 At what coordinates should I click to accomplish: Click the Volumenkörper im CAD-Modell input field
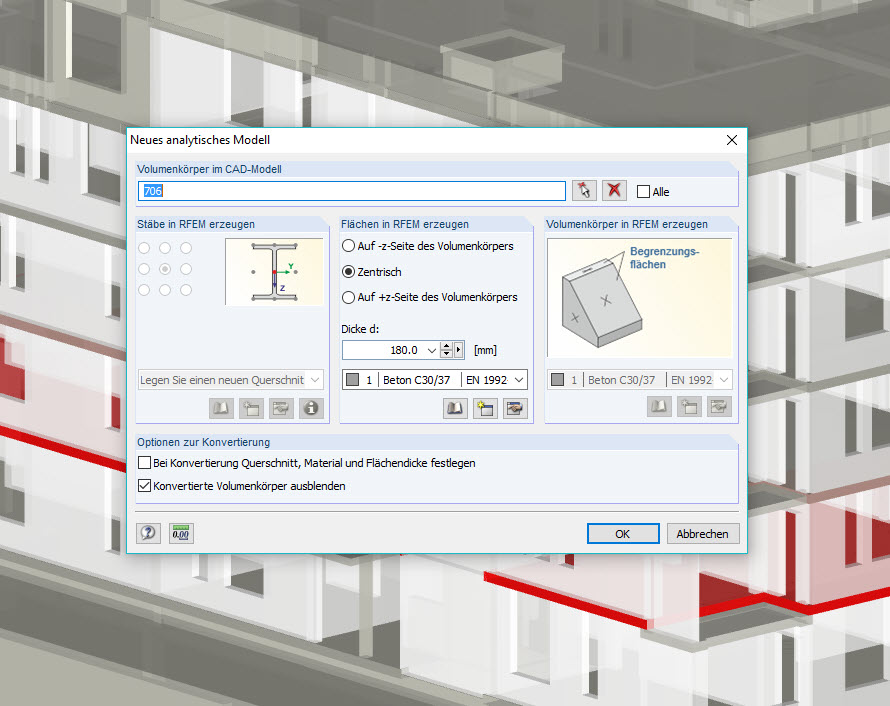(352, 191)
